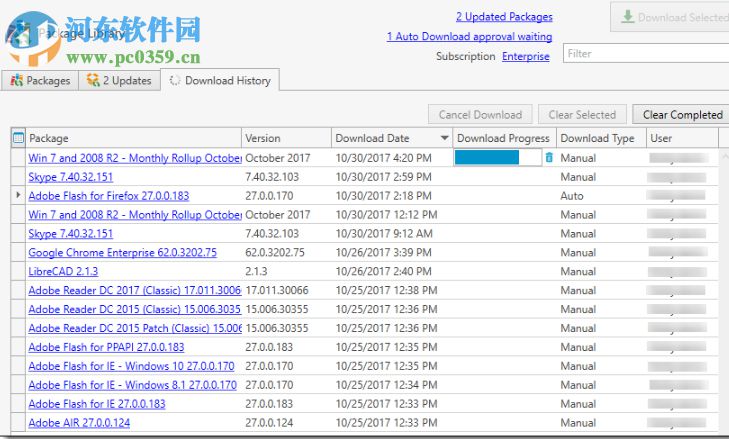The height and width of the screenshot is (439, 729).
Task: Open Win 7 Monthly Rollup link dated 4:20 PM
Action: coord(135,158)
